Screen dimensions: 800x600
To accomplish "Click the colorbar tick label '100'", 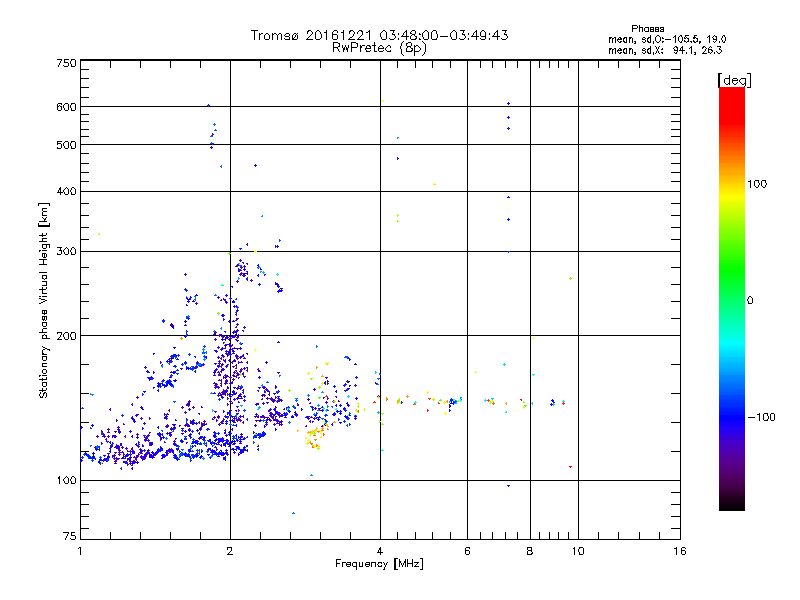I will [x=757, y=184].
